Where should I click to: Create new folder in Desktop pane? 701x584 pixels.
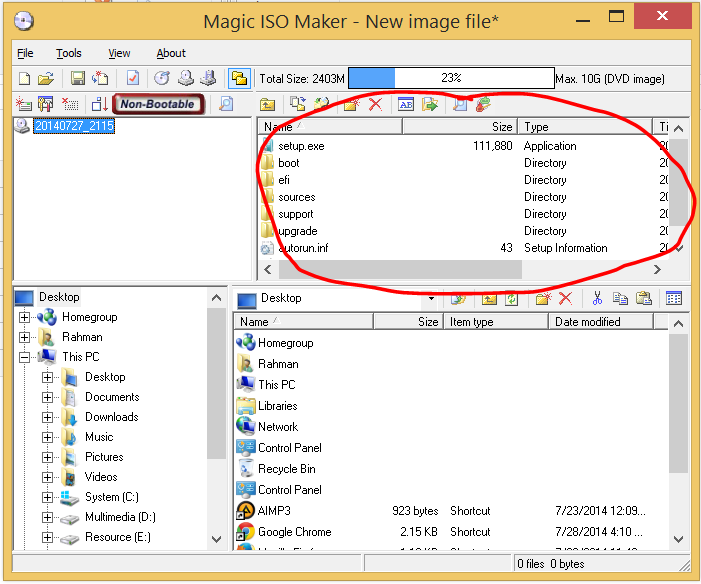pyautogui.click(x=543, y=298)
